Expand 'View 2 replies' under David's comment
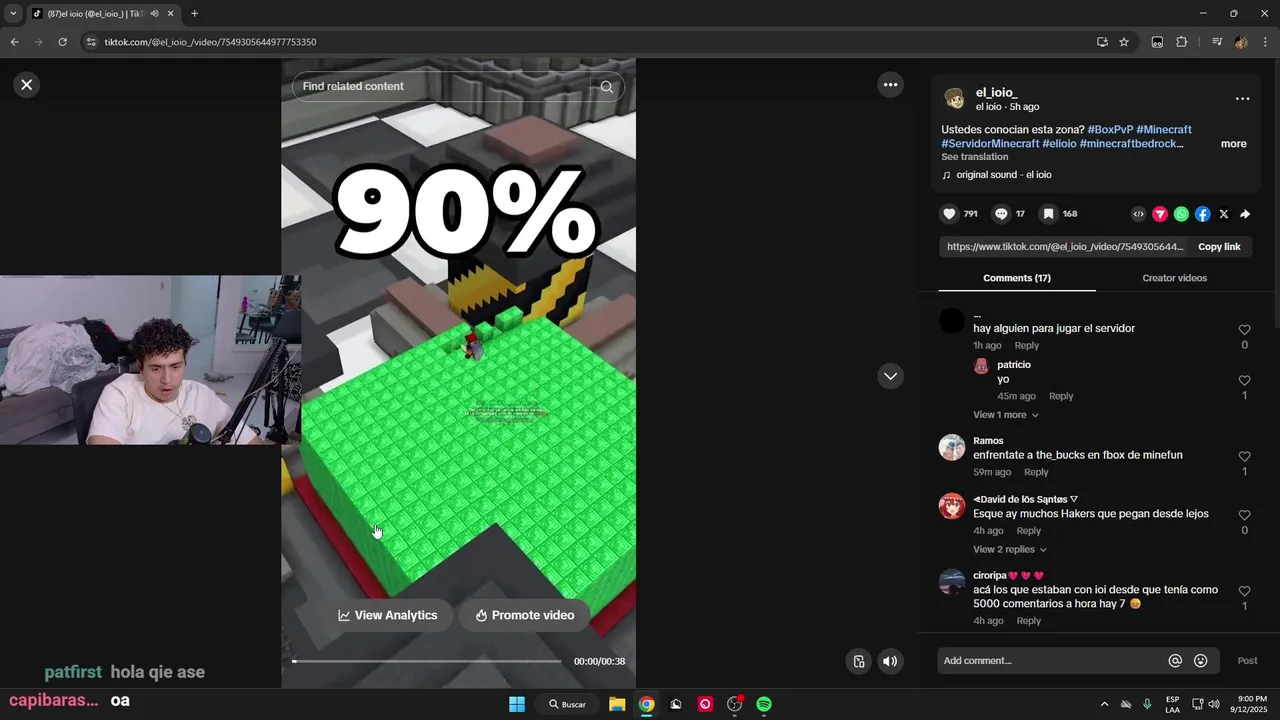The image size is (1280, 720). 1010,550
